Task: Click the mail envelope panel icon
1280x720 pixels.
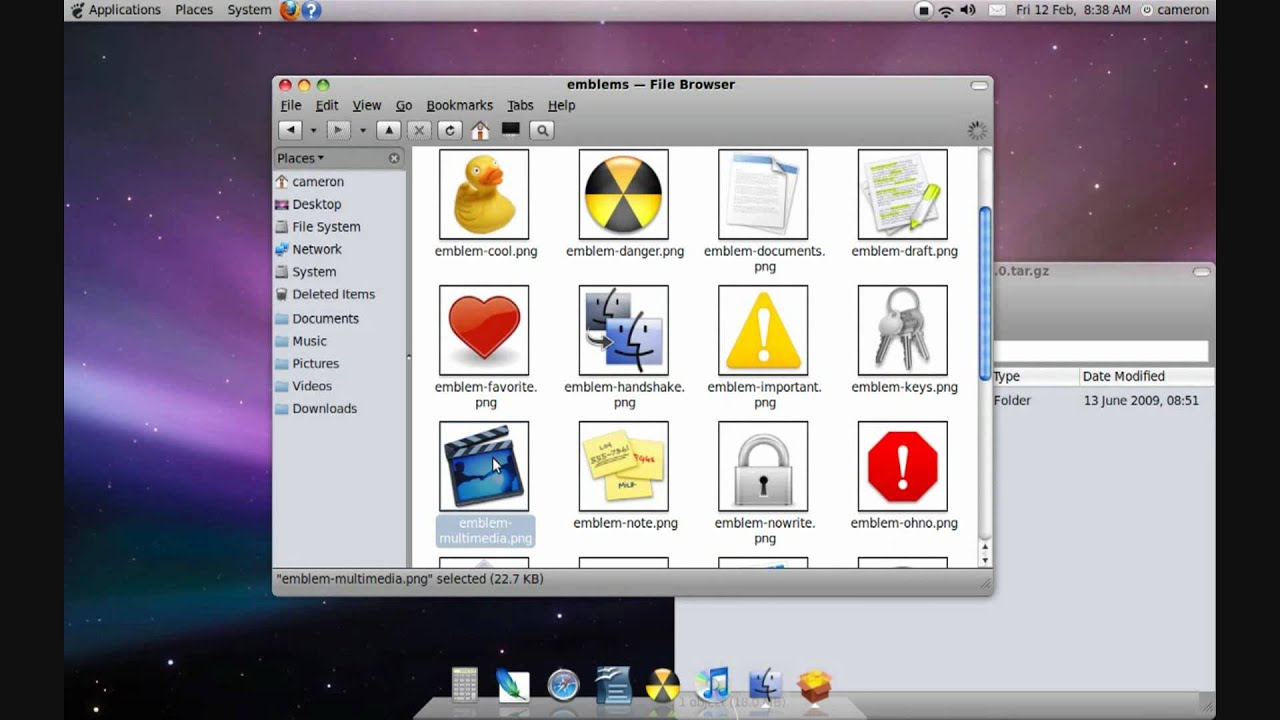Action: 997,10
